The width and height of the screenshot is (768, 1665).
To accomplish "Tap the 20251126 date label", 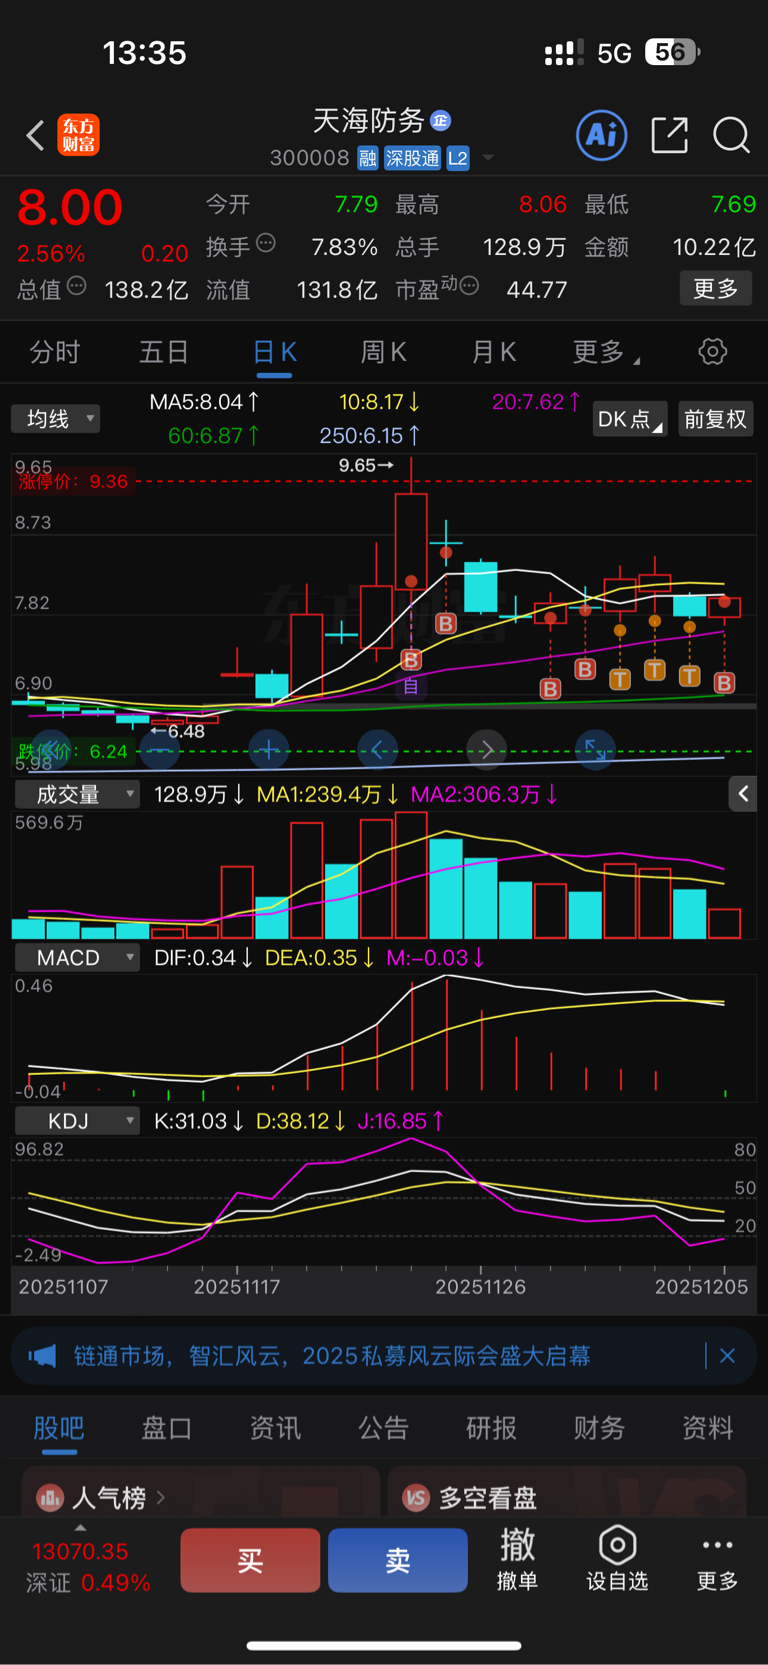I will point(480,1287).
